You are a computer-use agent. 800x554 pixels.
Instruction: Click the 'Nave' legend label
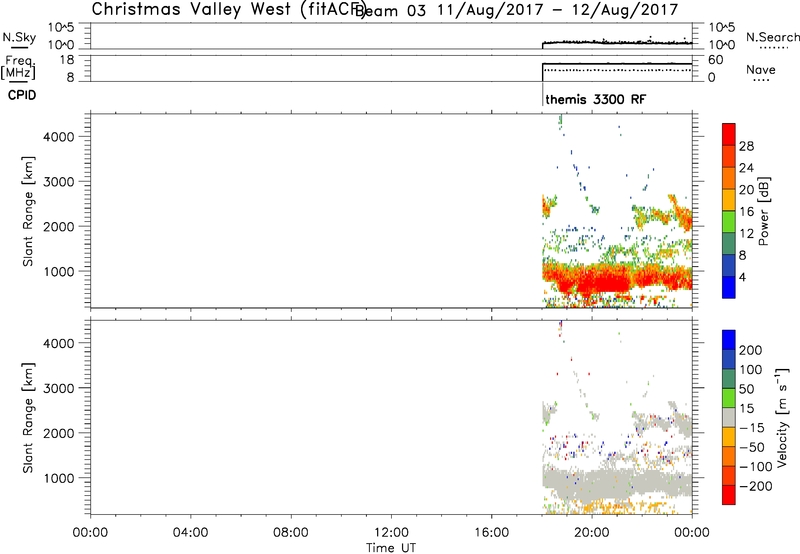tap(761, 69)
